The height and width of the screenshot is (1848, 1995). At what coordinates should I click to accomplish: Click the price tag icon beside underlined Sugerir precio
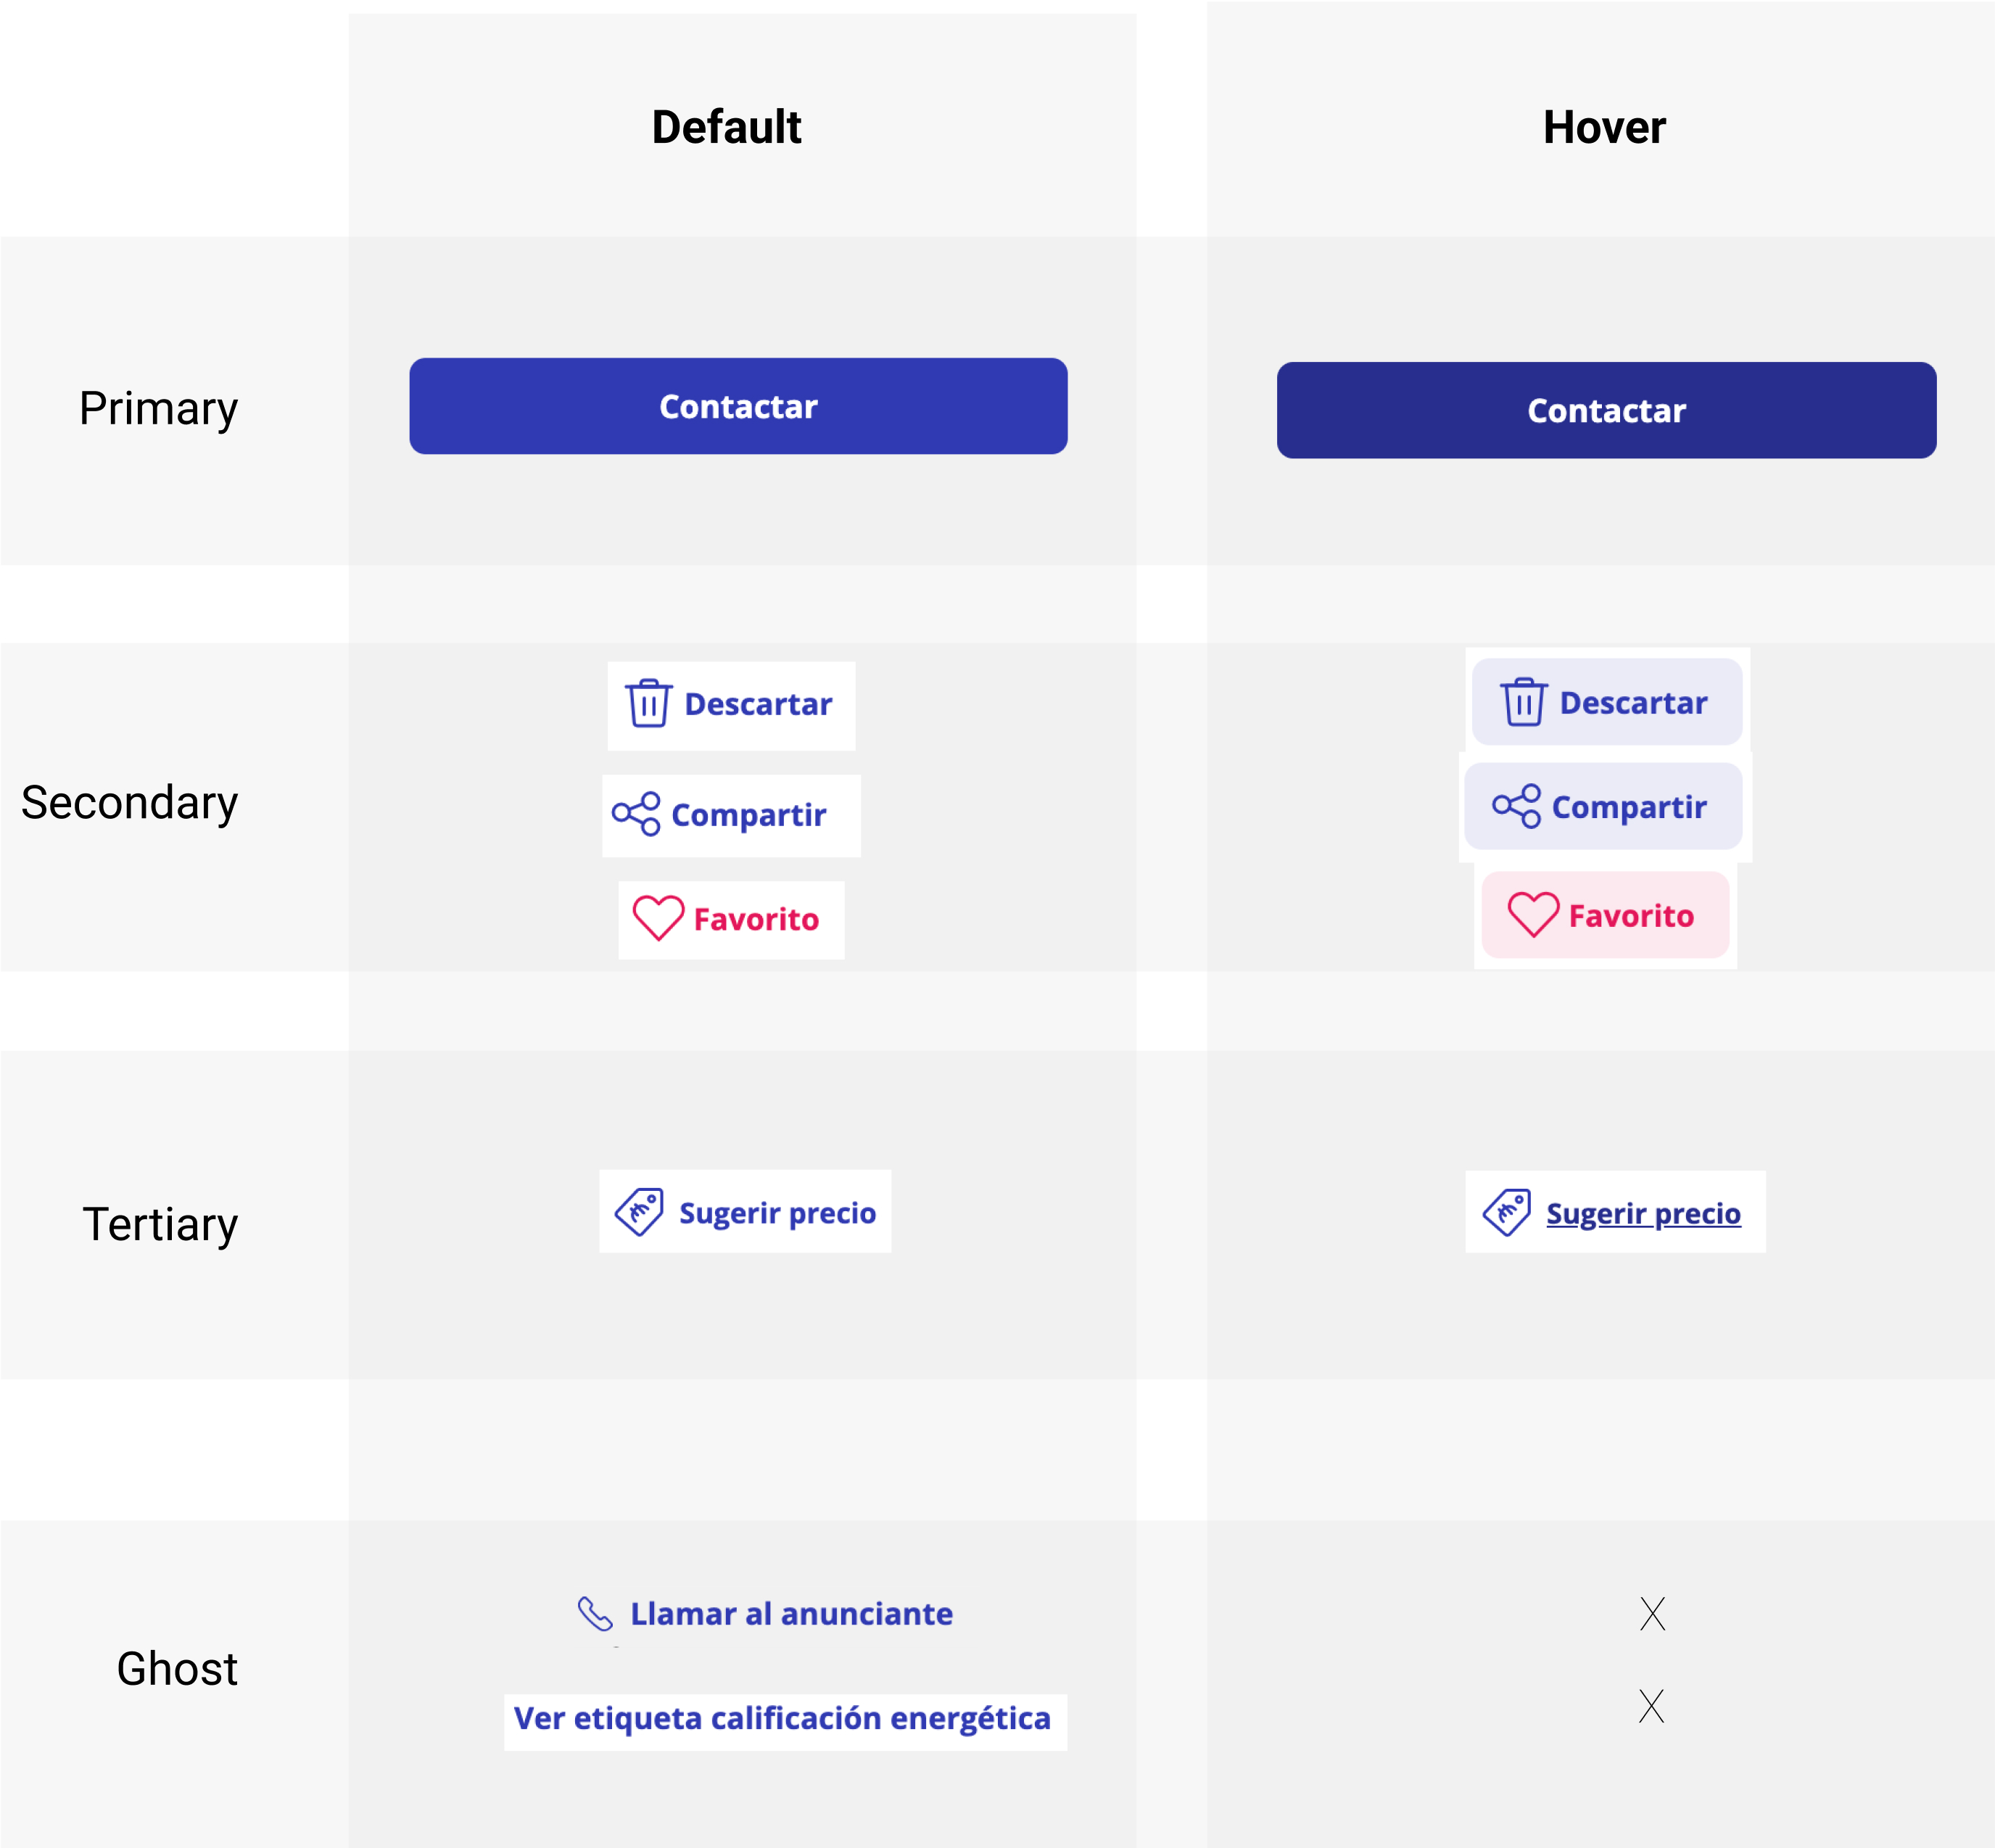(x=1506, y=1212)
